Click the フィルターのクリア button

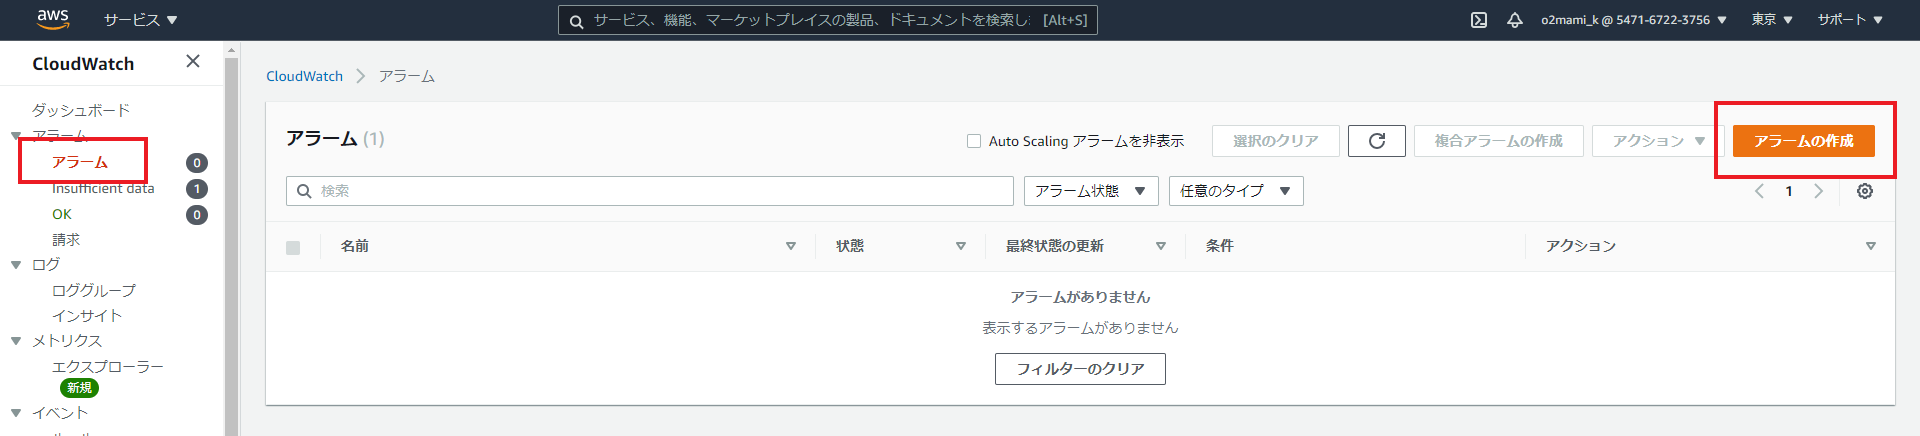point(1080,369)
